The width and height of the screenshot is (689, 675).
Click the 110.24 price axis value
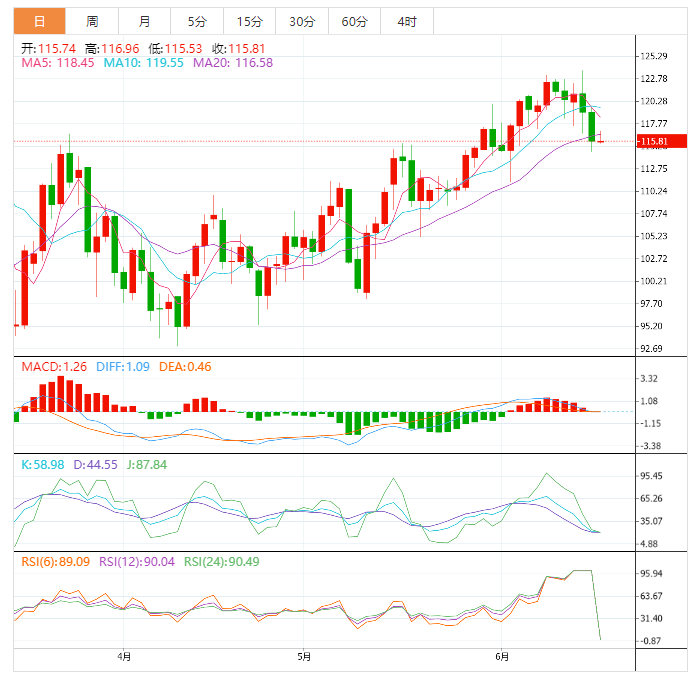pyautogui.click(x=654, y=191)
